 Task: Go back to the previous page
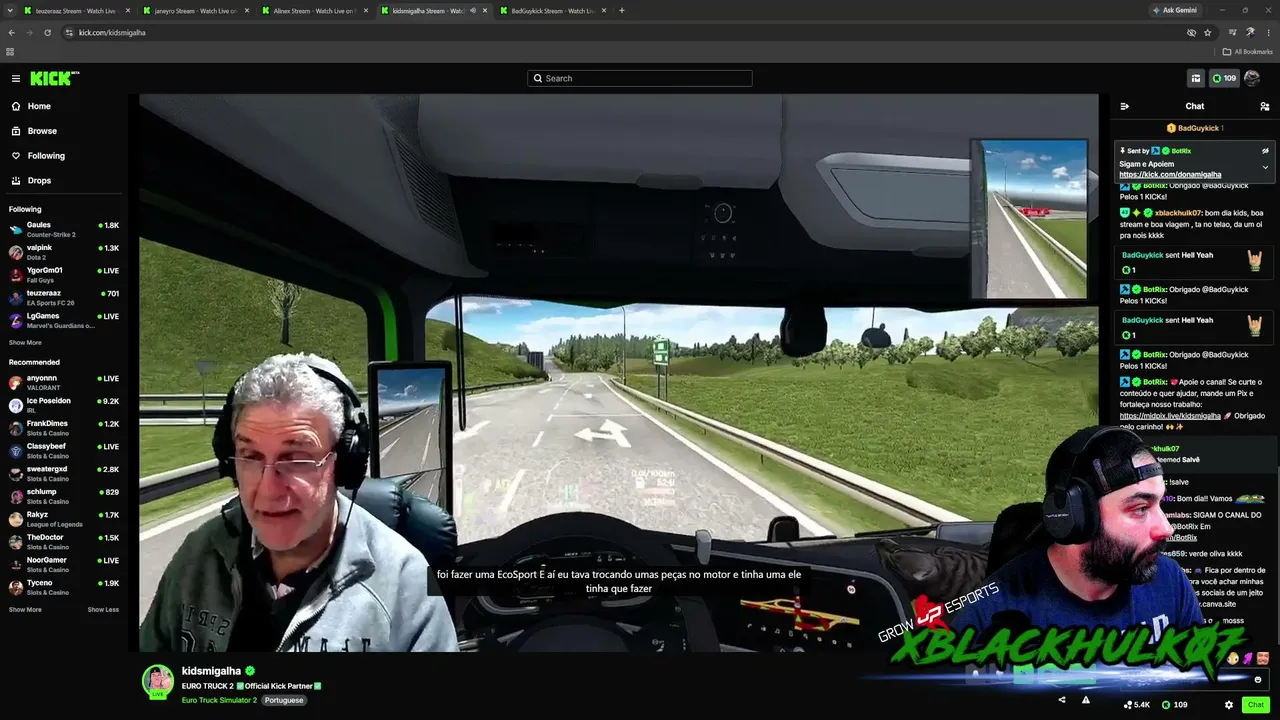(11, 32)
